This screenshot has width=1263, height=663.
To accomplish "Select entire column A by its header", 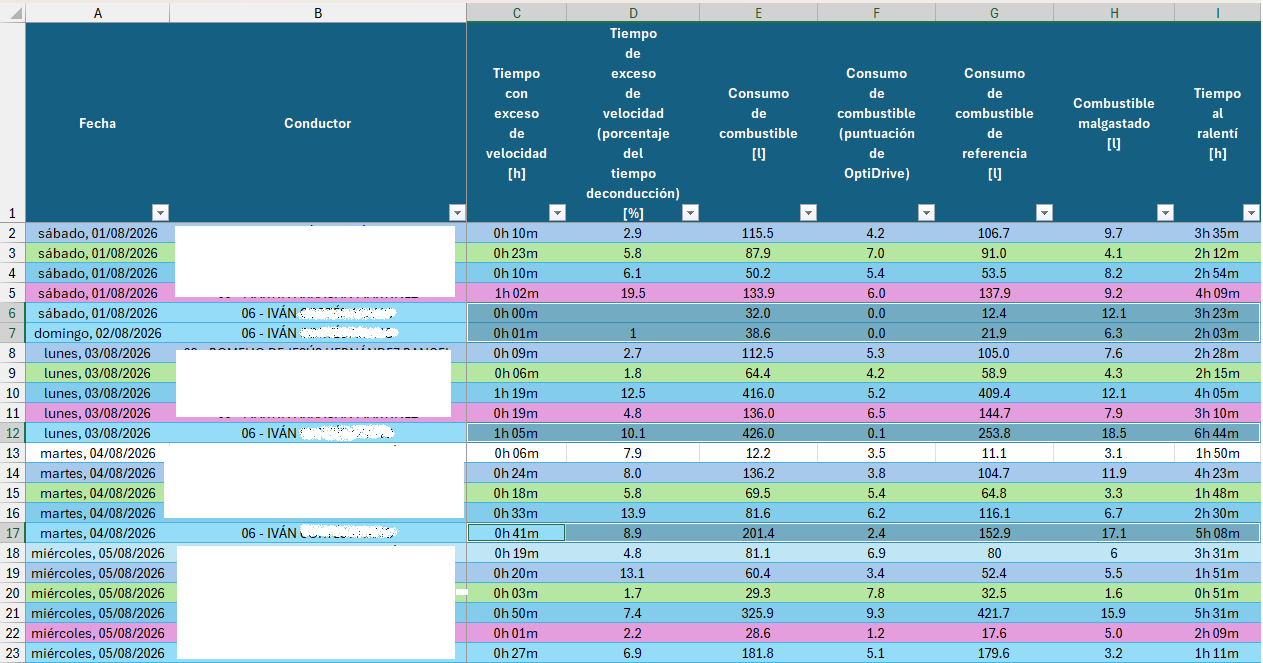I will tap(98, 12).
